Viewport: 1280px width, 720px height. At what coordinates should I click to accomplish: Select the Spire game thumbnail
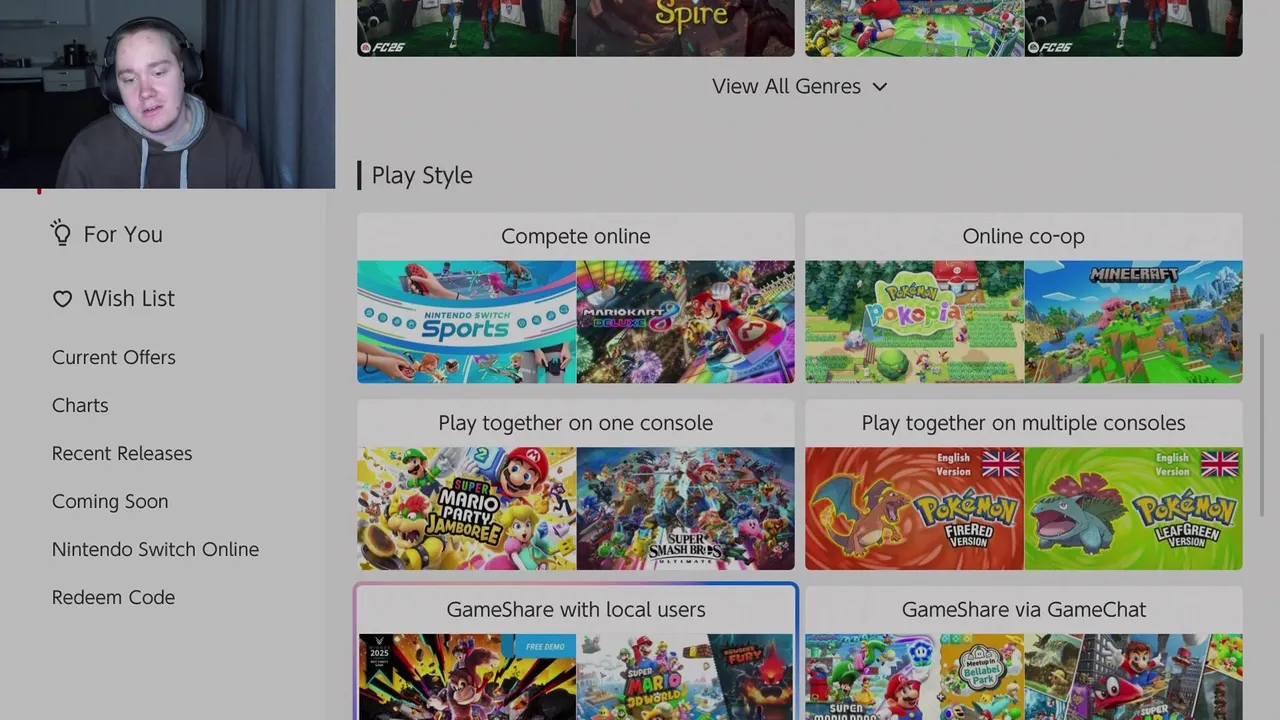pos(686,28)
